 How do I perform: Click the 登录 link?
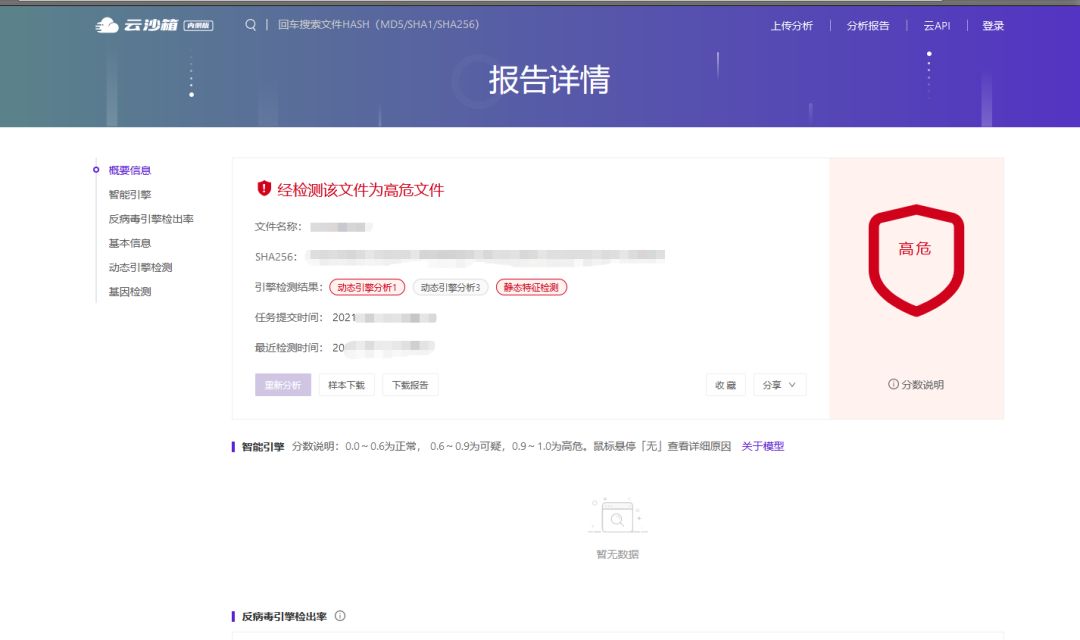pyautogui.click(x=993, y=25)
